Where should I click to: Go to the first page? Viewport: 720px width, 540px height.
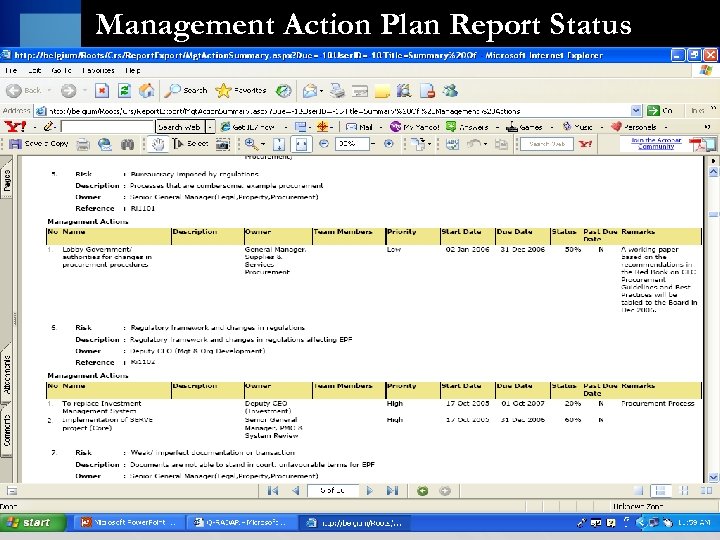(x=273, y=491)
